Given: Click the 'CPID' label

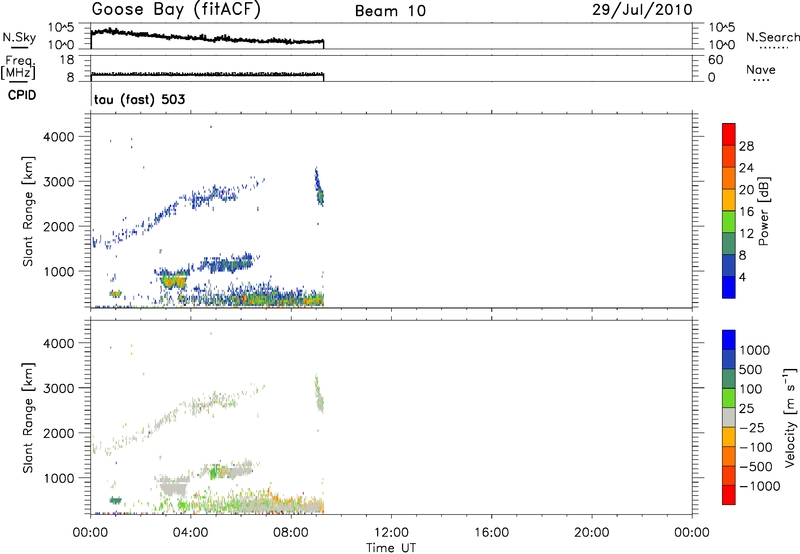Looking at the screenshot, I should 22,95.
